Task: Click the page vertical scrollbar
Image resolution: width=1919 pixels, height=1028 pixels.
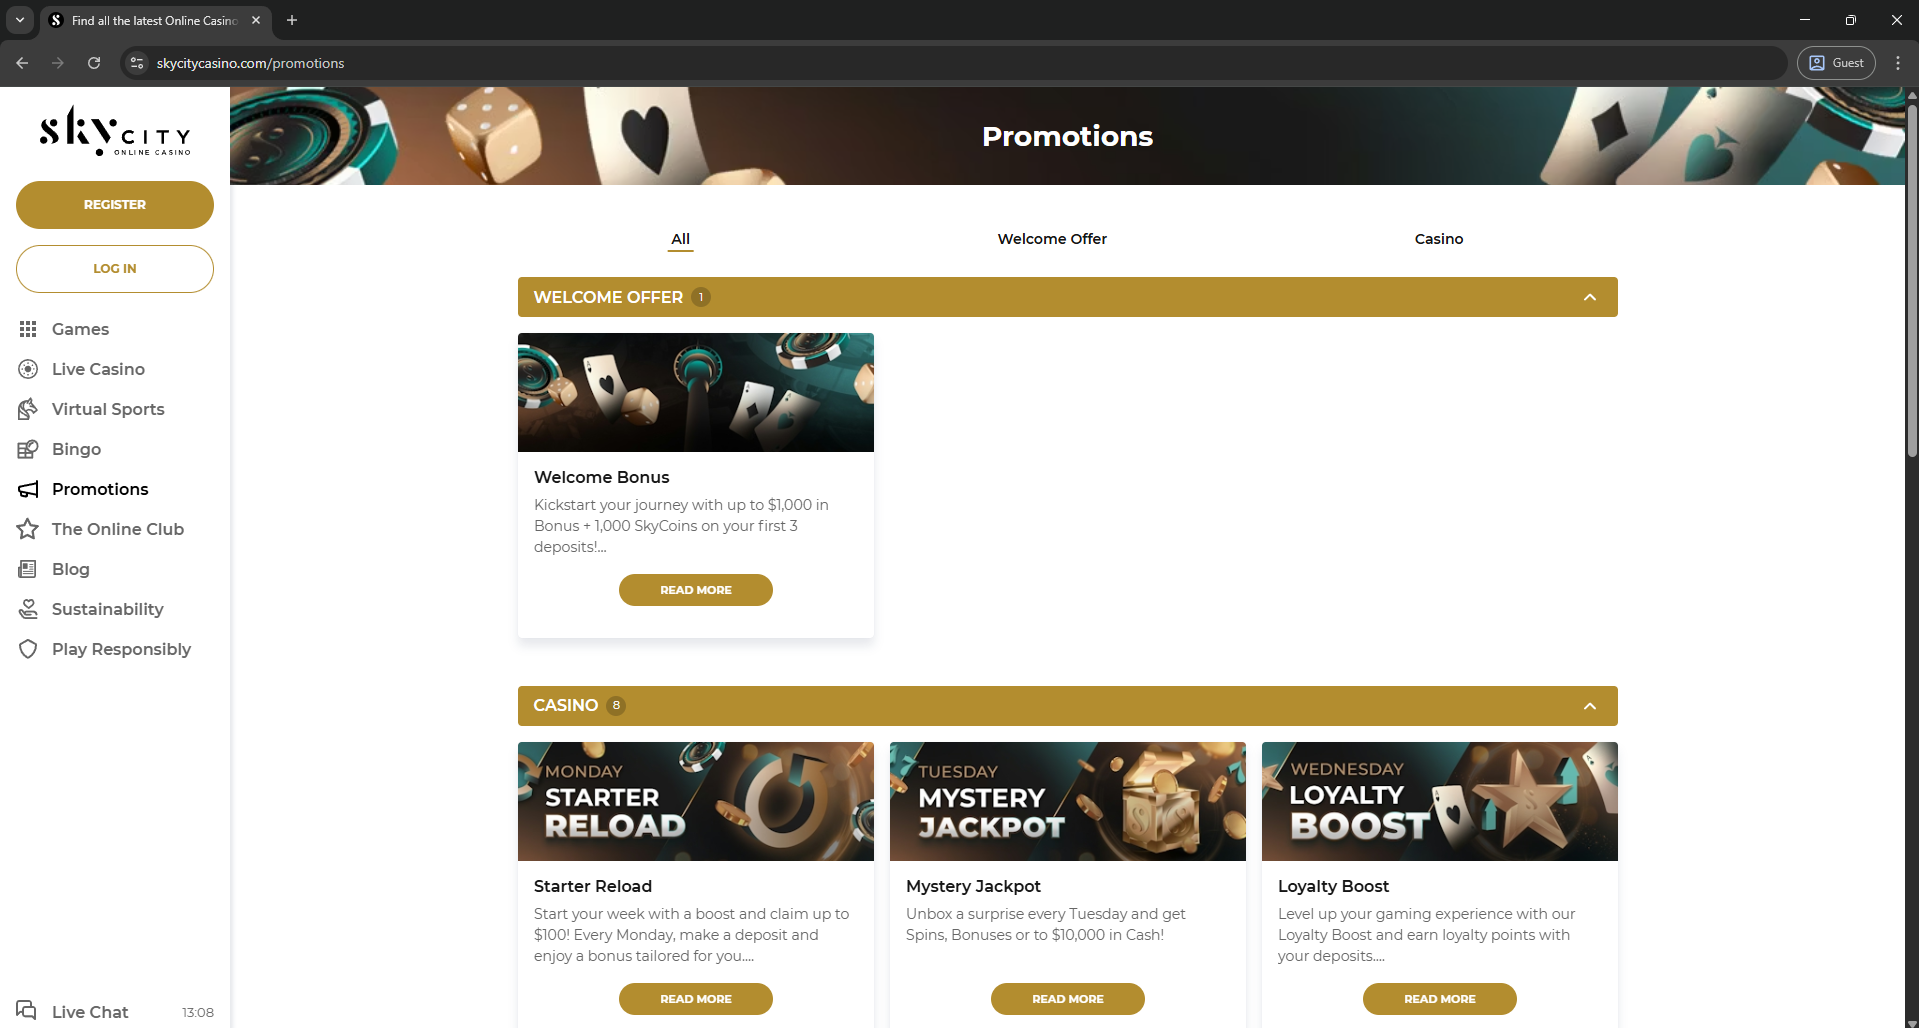Action: click(x=1912, y=280)
